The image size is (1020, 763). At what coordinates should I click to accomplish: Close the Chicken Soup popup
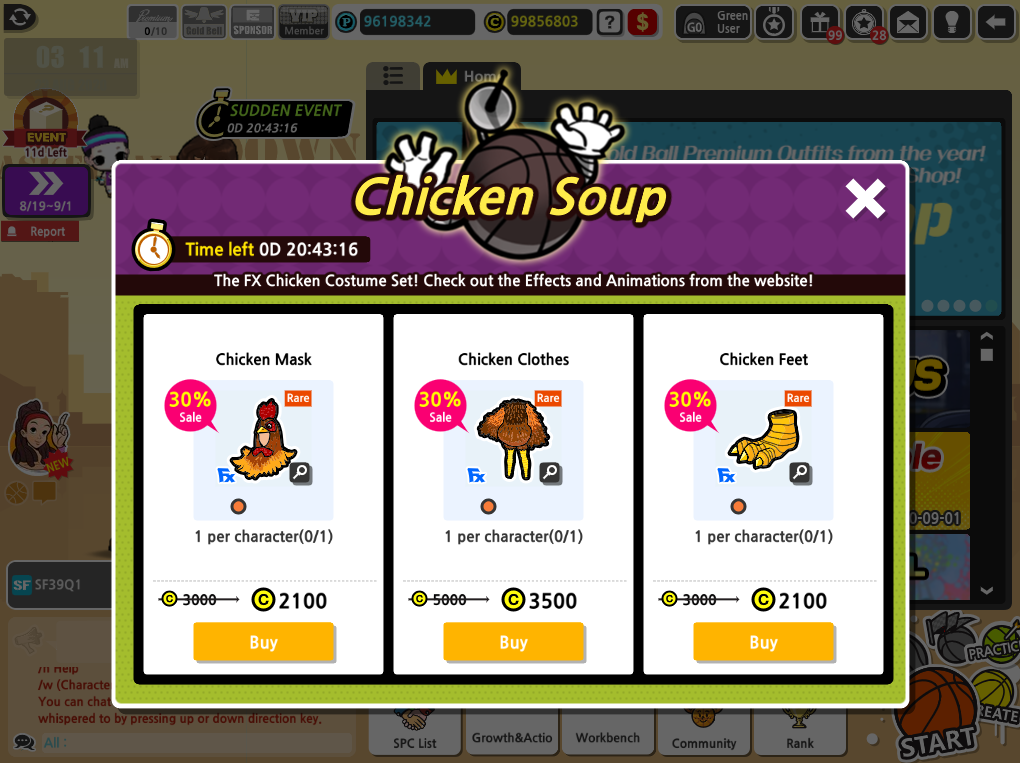tap(865, 198)
